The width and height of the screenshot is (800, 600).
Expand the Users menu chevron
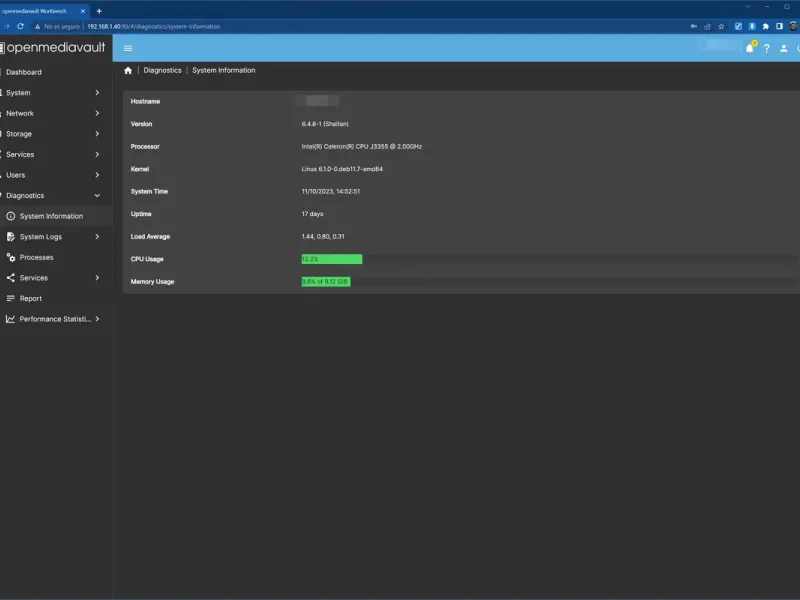coord(97,175)
